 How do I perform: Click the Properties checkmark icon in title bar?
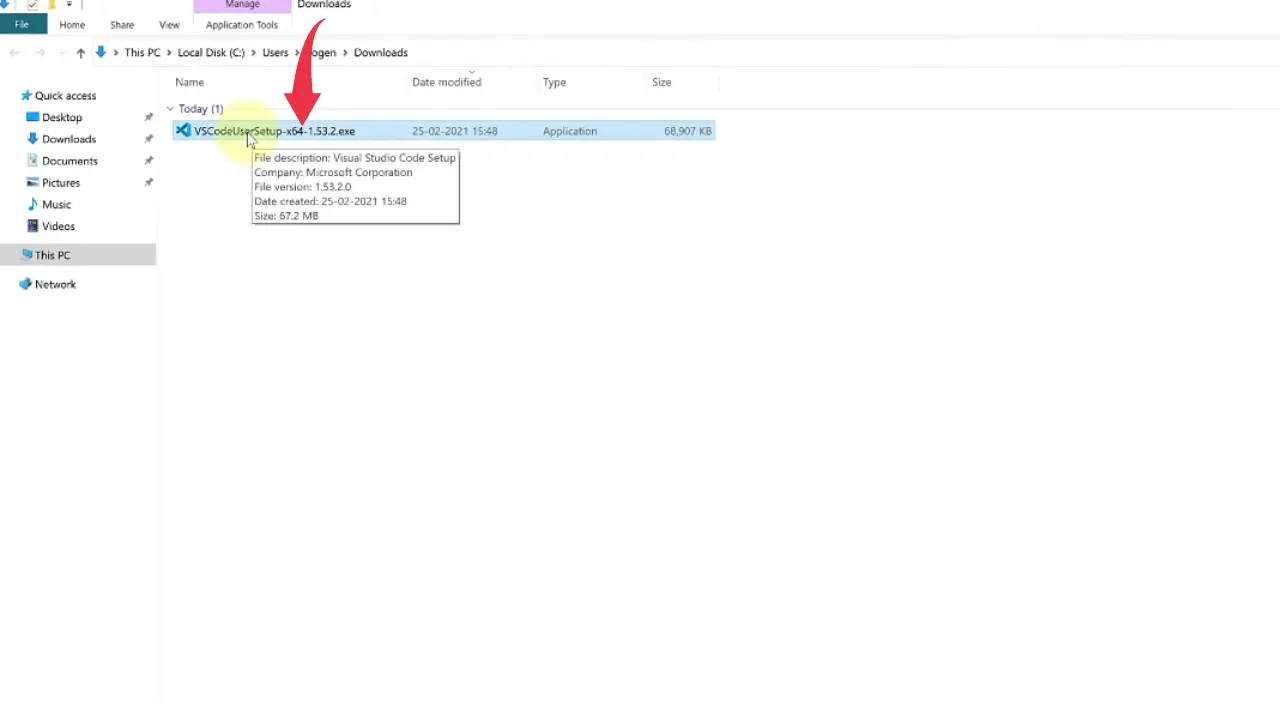[32, 5]
